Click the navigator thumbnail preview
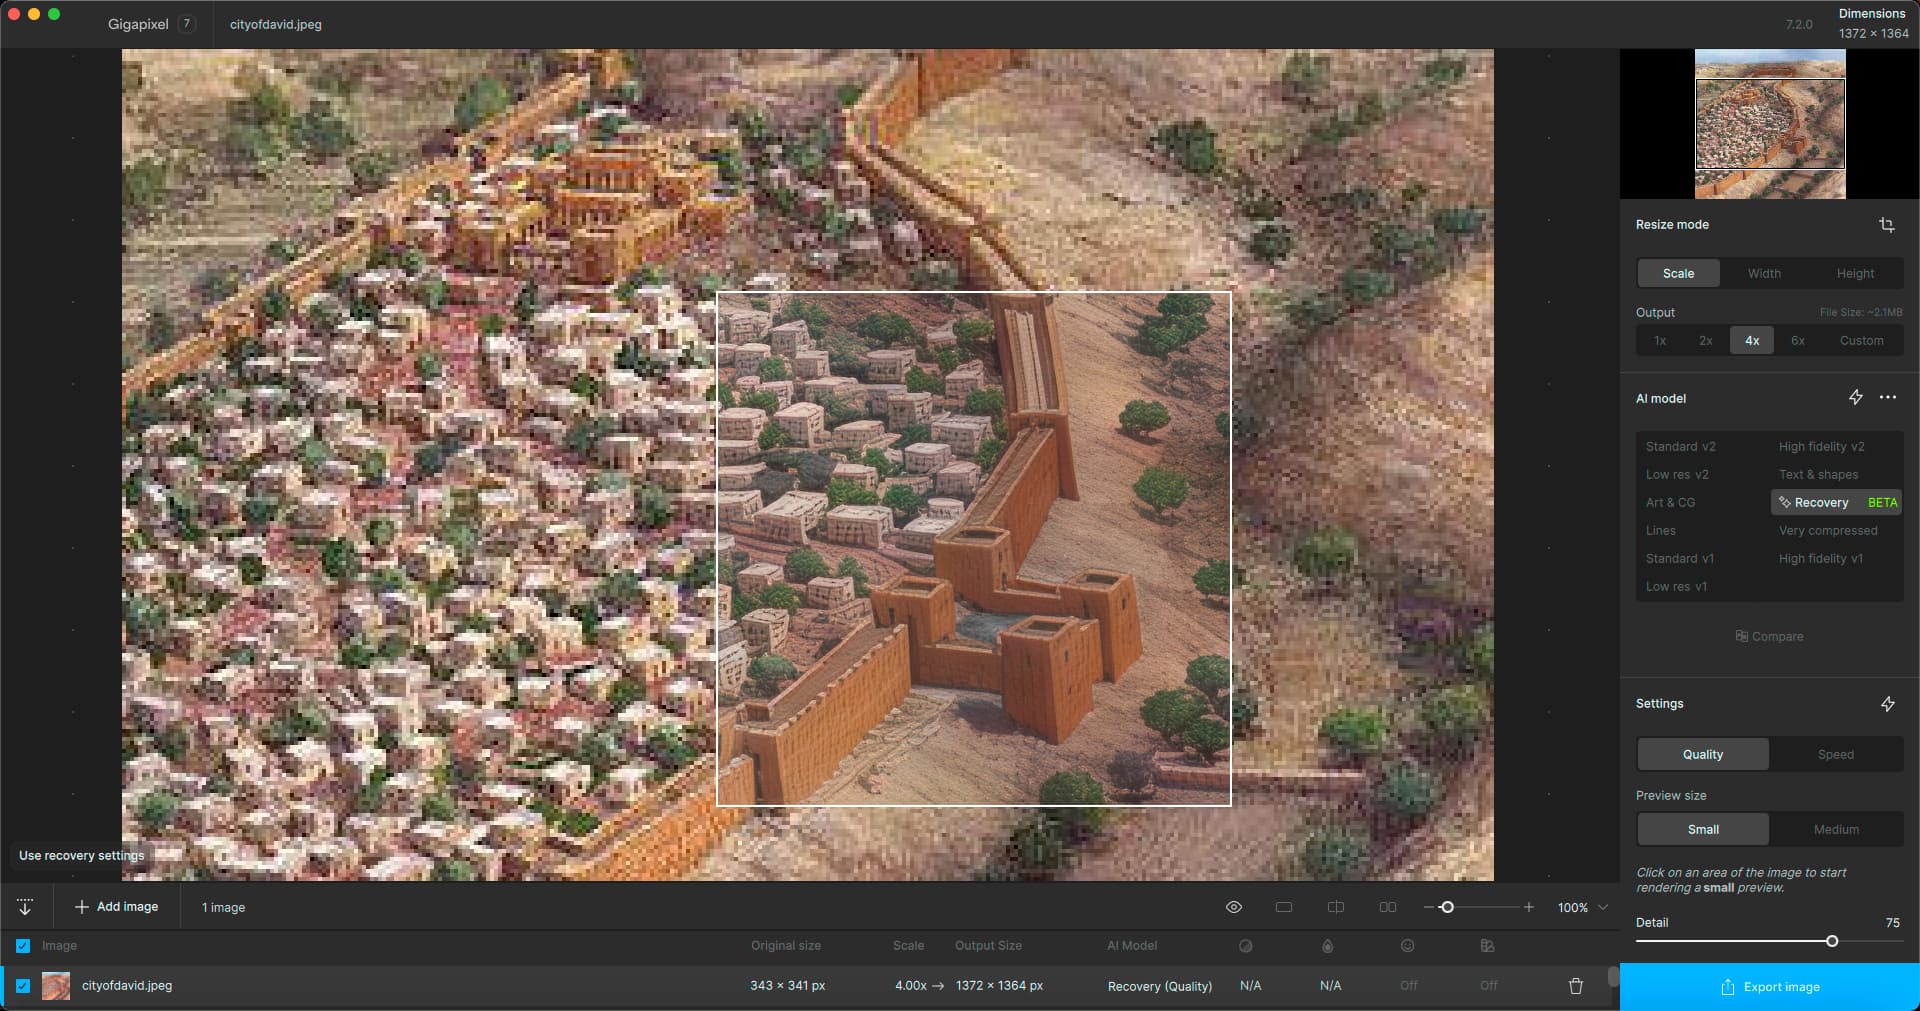Viewport: 1920px width, 1011px height. [1769, 124]
